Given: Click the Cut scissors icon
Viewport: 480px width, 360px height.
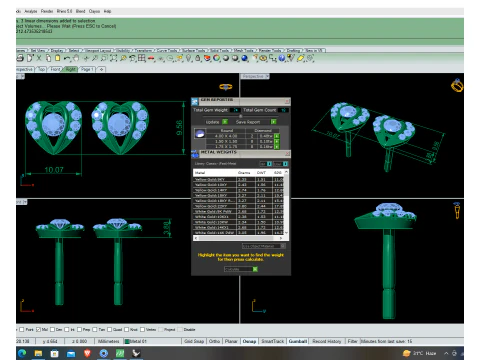Looking at the screenshot, I should point(39,58).
